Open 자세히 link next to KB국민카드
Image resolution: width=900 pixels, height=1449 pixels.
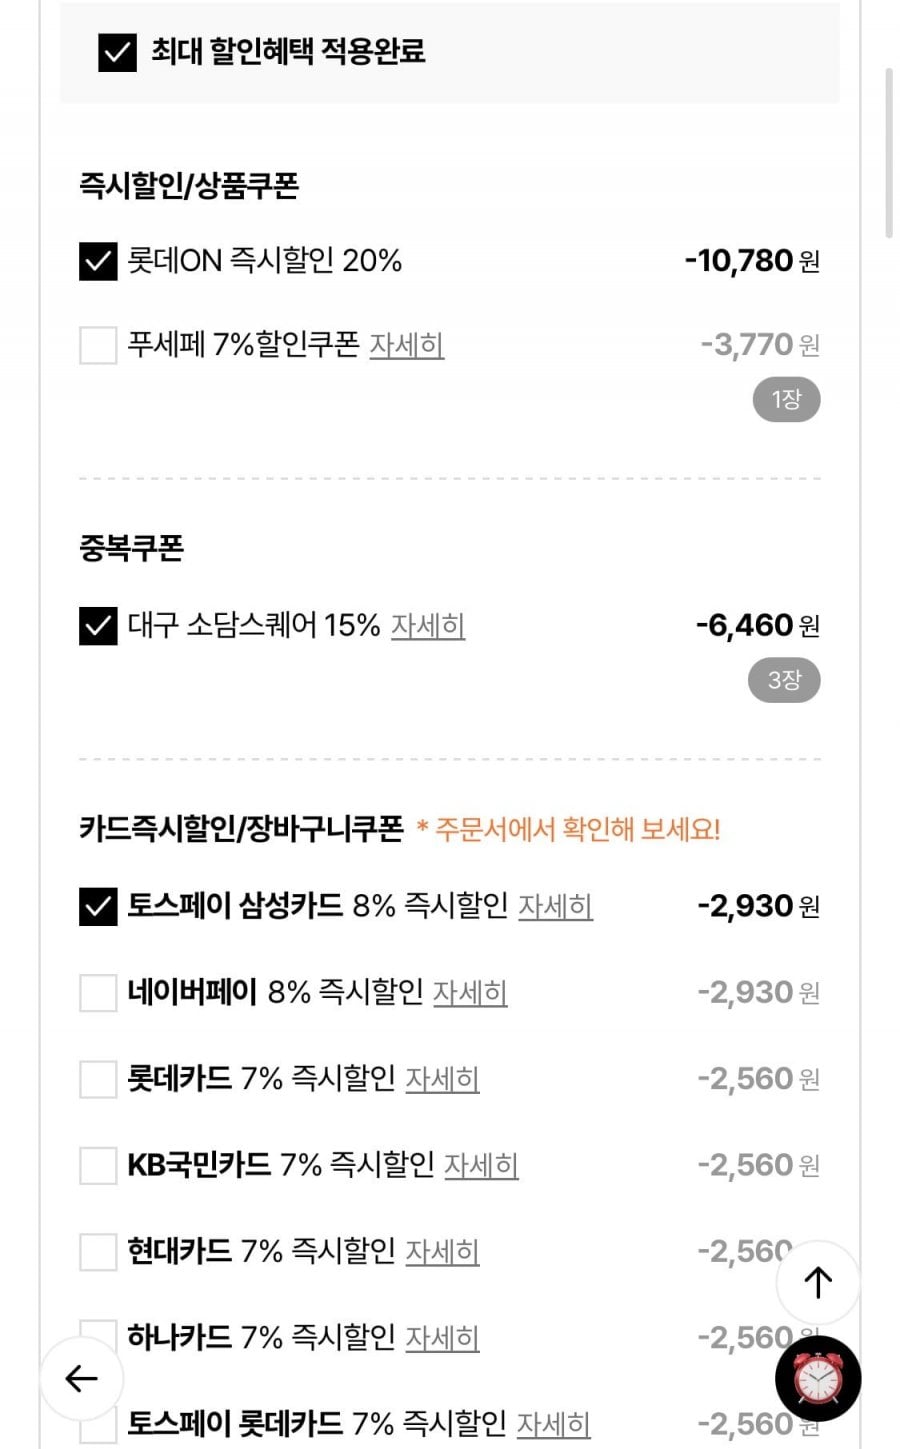pyautogui.click(x=481, y=1165)
